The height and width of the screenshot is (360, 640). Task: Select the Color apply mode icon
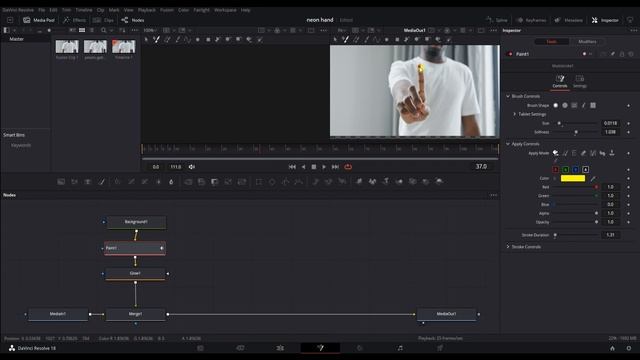pyautogui.click(x=556, y=153)
